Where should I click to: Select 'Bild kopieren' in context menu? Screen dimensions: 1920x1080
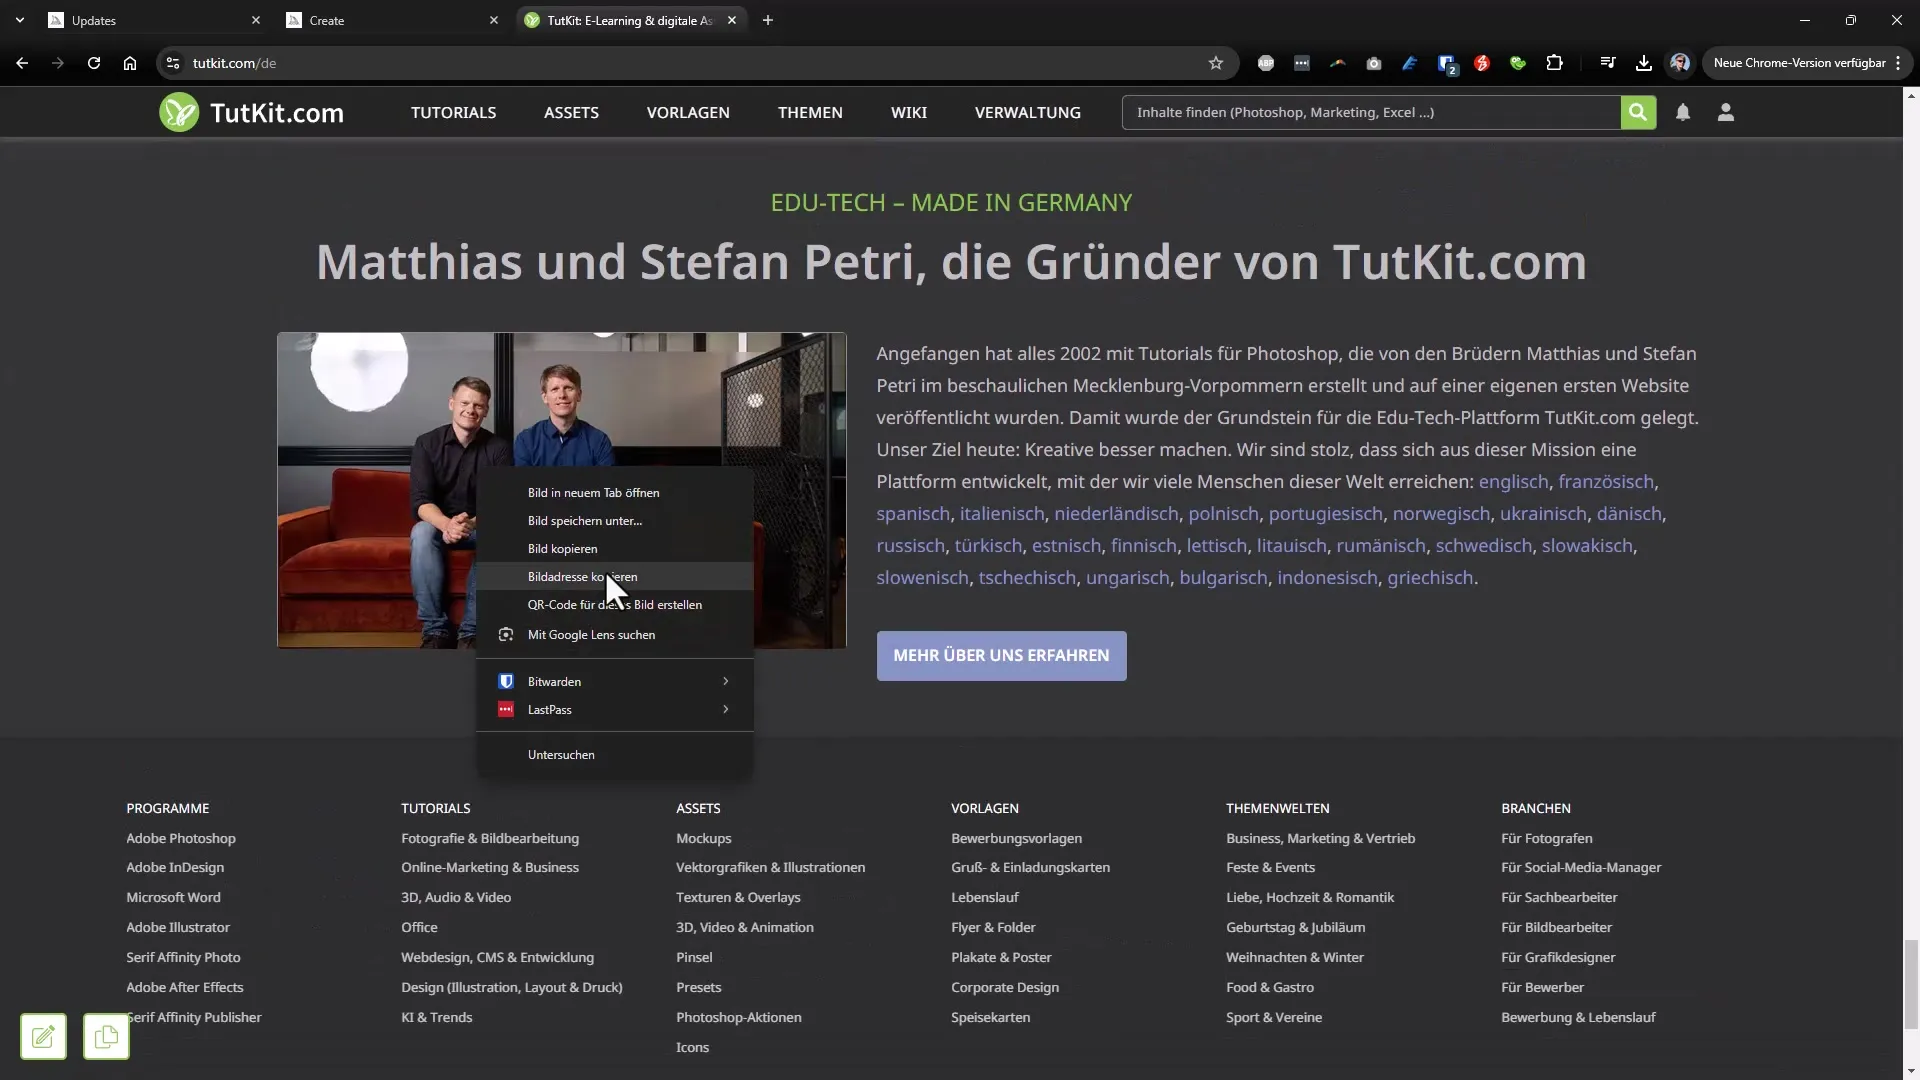[x=615, y=549]
